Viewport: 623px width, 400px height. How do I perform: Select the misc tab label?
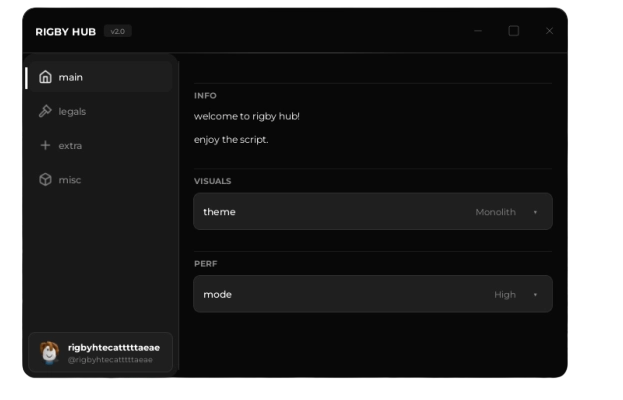(70, 180)
